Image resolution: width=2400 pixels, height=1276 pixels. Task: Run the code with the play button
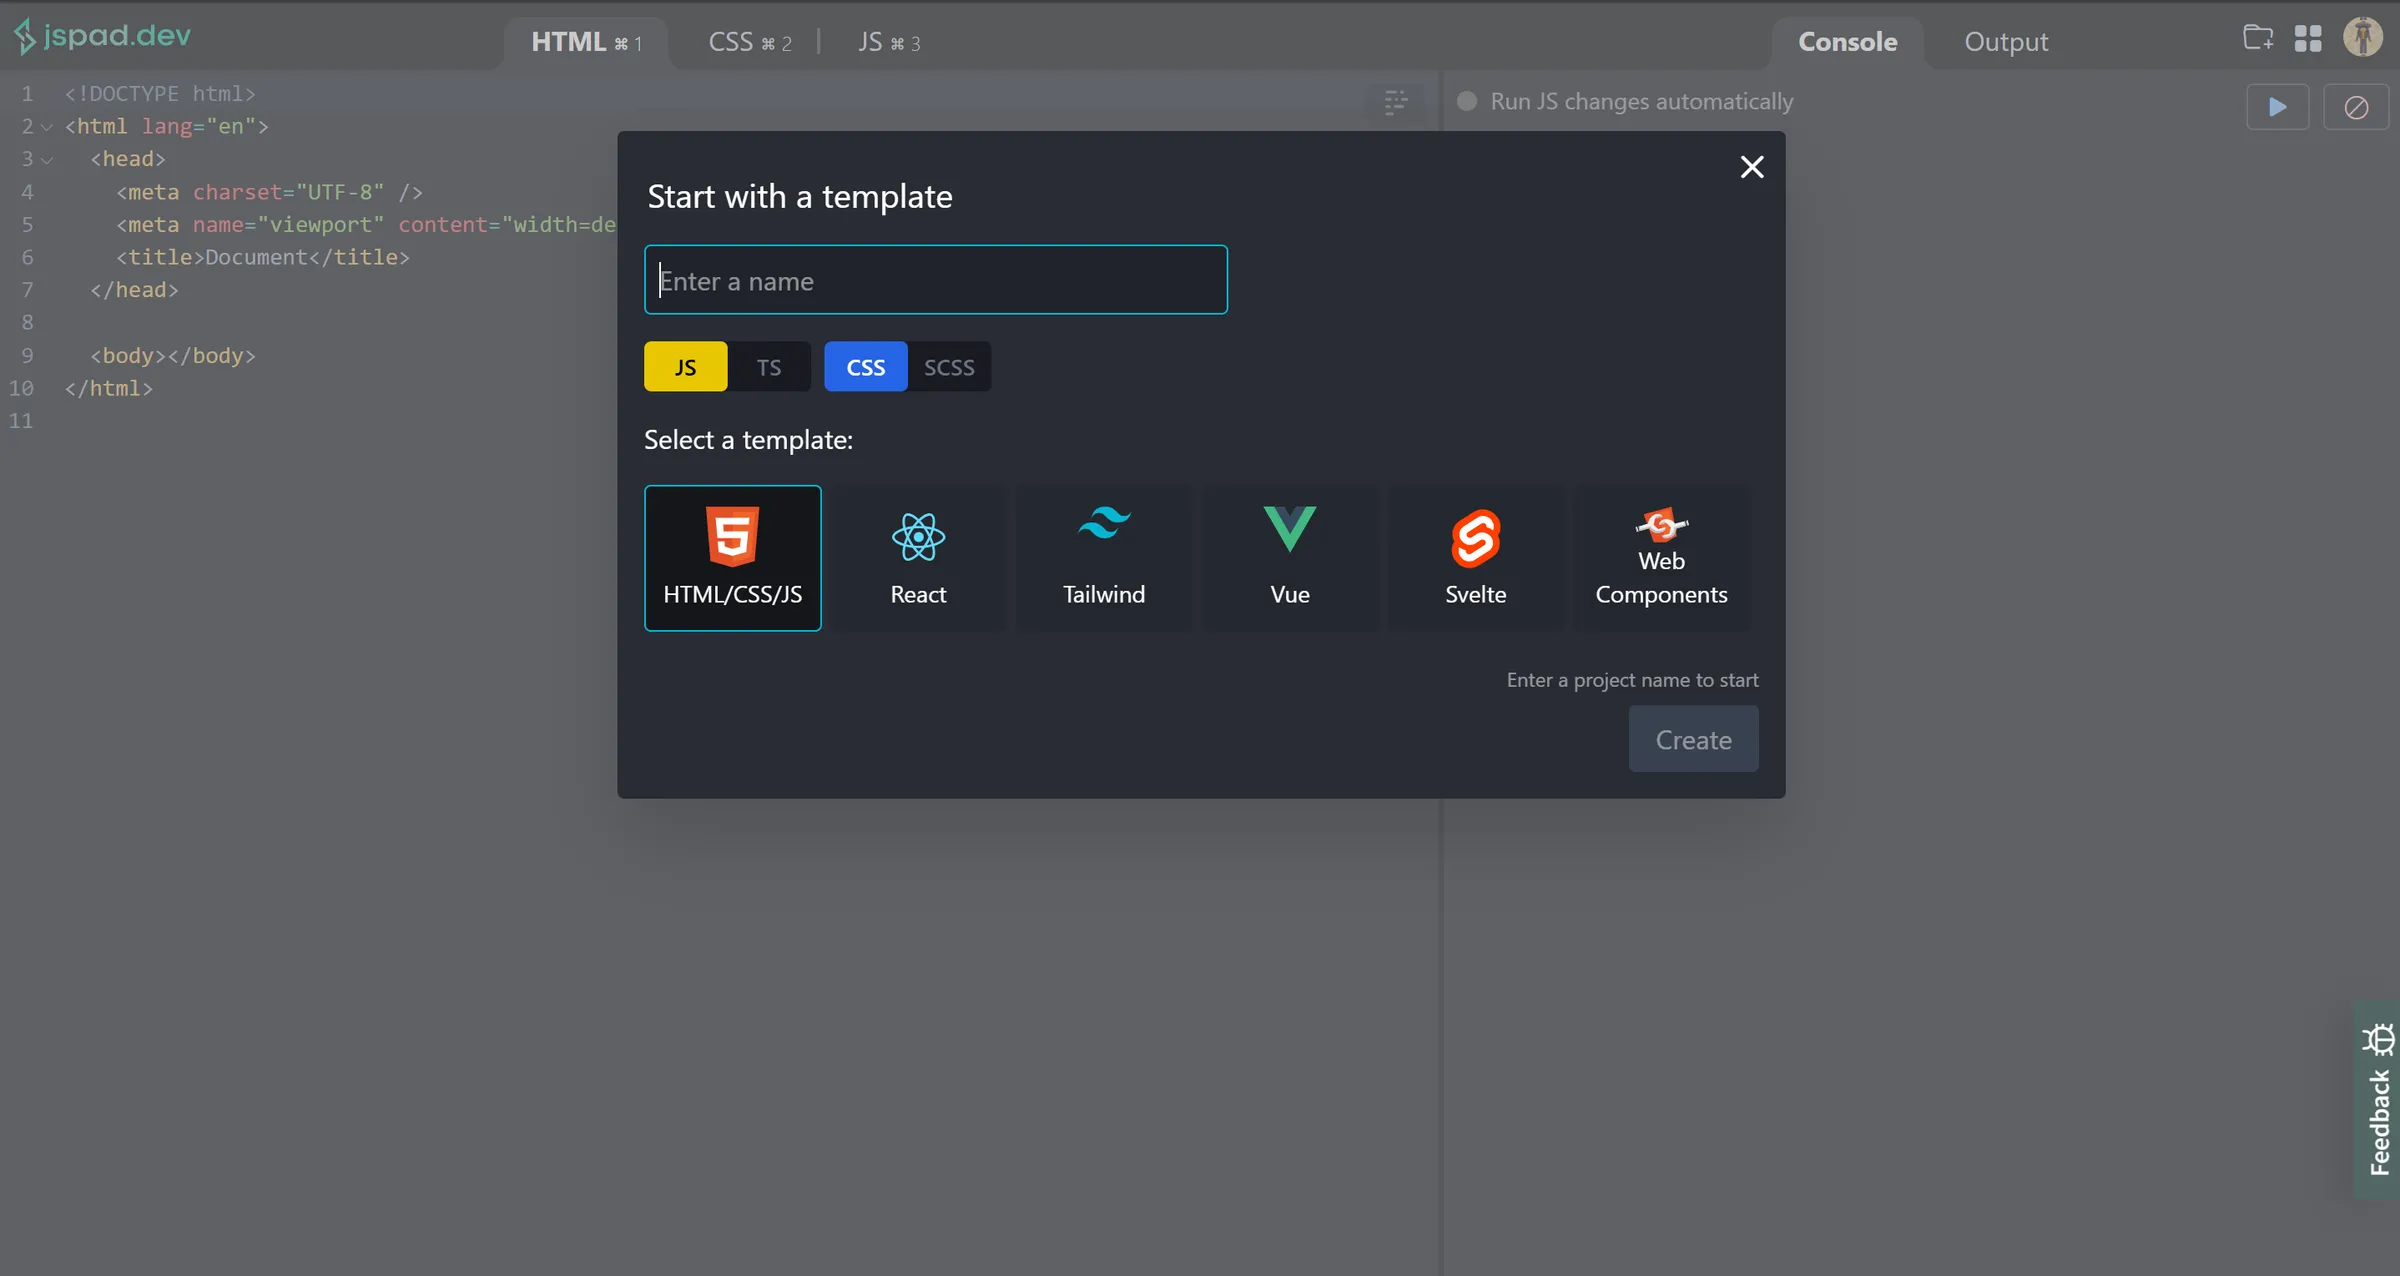(2278, 107)
